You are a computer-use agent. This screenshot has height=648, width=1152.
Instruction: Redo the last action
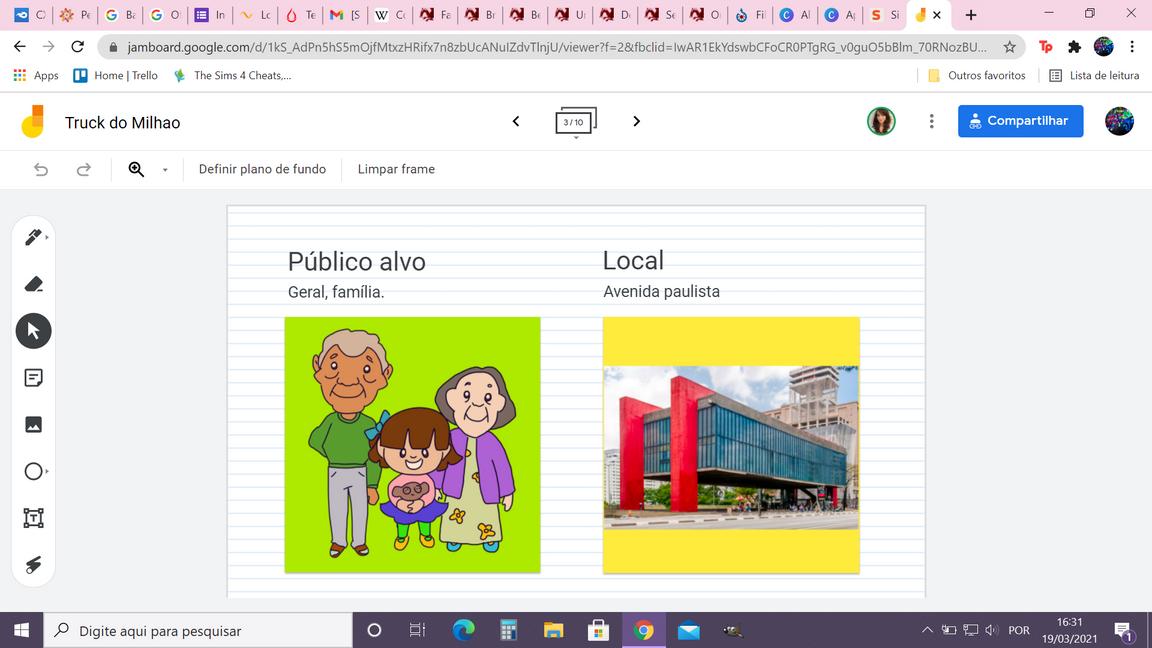pos(84,170)
